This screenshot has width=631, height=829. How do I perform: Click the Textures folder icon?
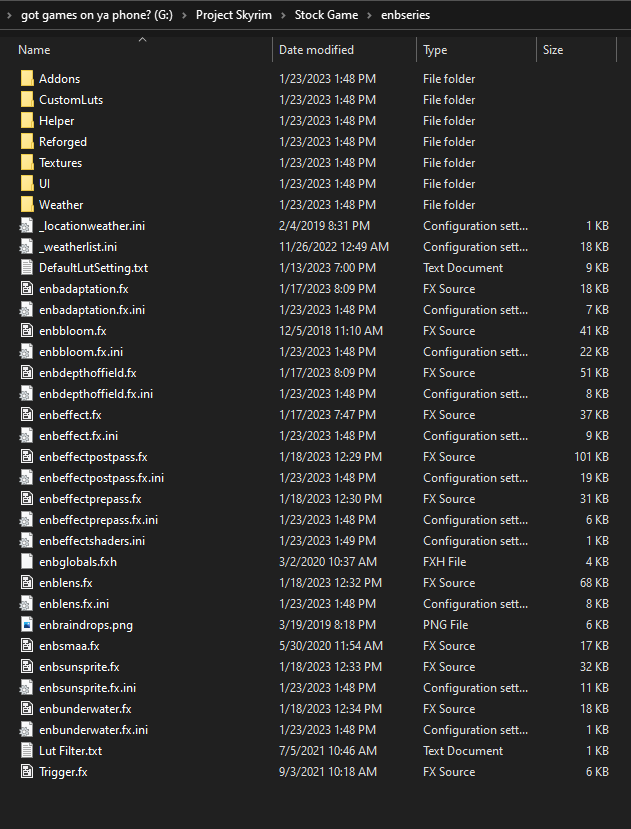click(27, 163)
